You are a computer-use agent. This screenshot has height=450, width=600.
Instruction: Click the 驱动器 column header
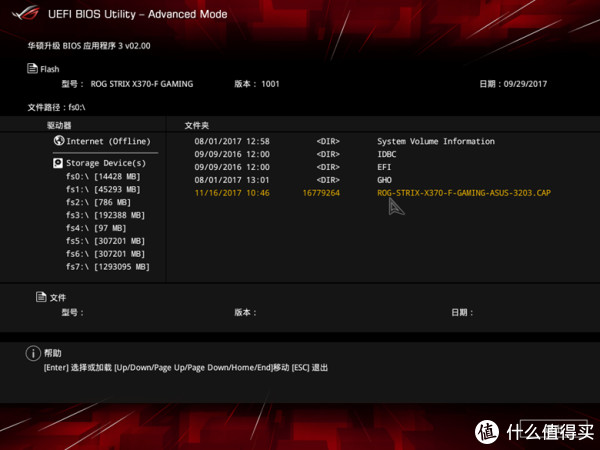[59, 125]
